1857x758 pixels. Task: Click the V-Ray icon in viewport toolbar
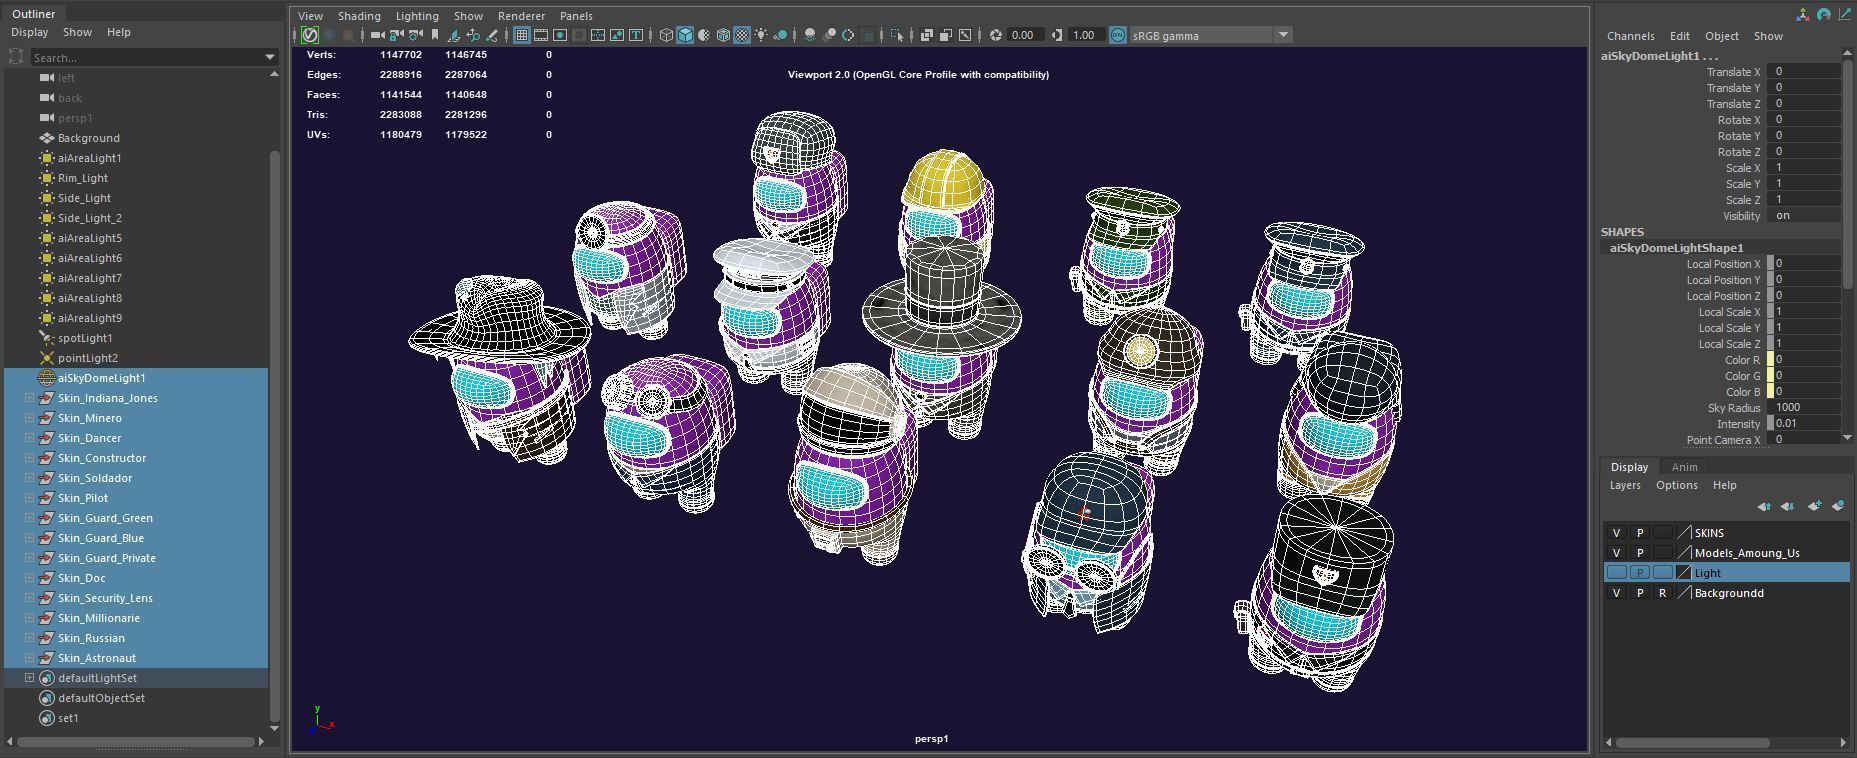(310, 35)
